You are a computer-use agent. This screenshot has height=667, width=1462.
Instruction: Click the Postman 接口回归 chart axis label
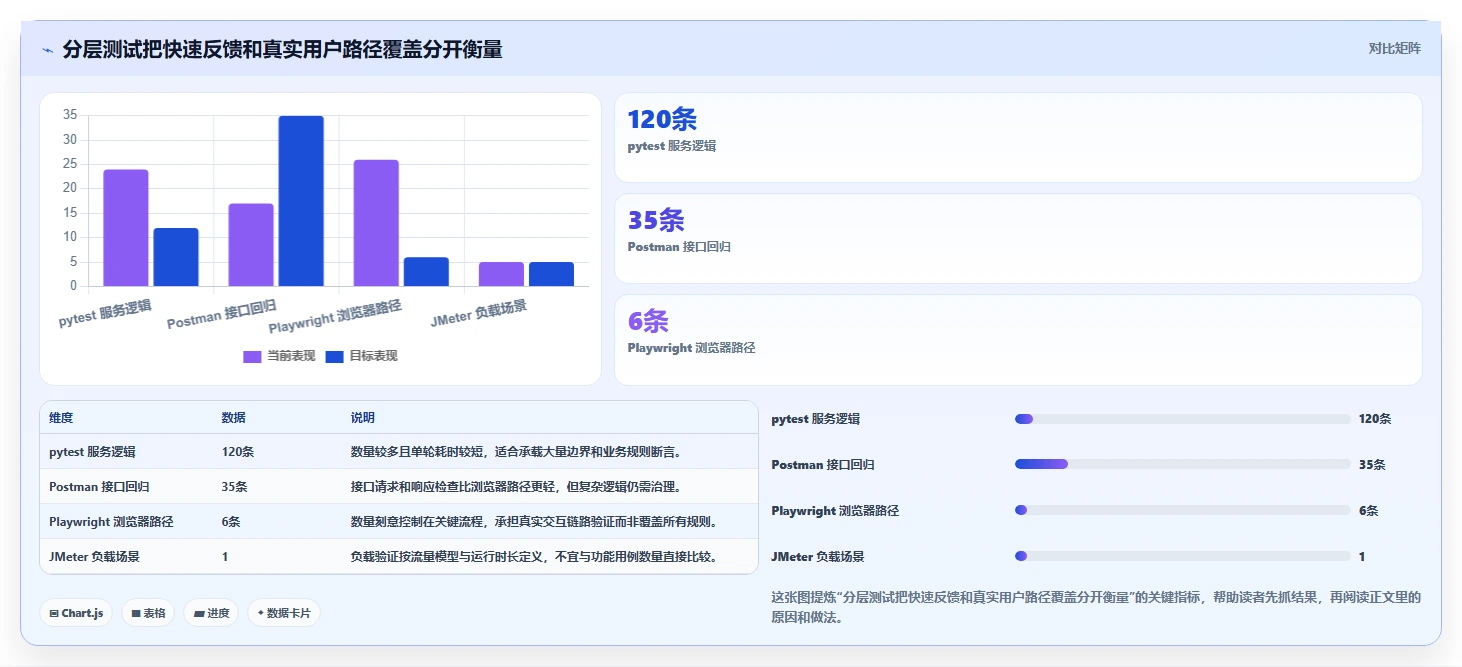click(x=221, y=314)
